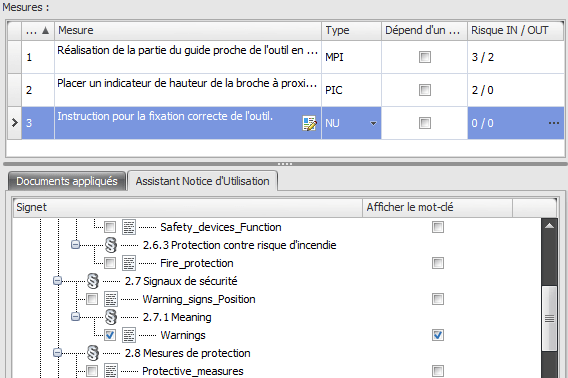Check the Fire_protection bookmark checkbox
The image size is (568, 378).
(110, 263)
